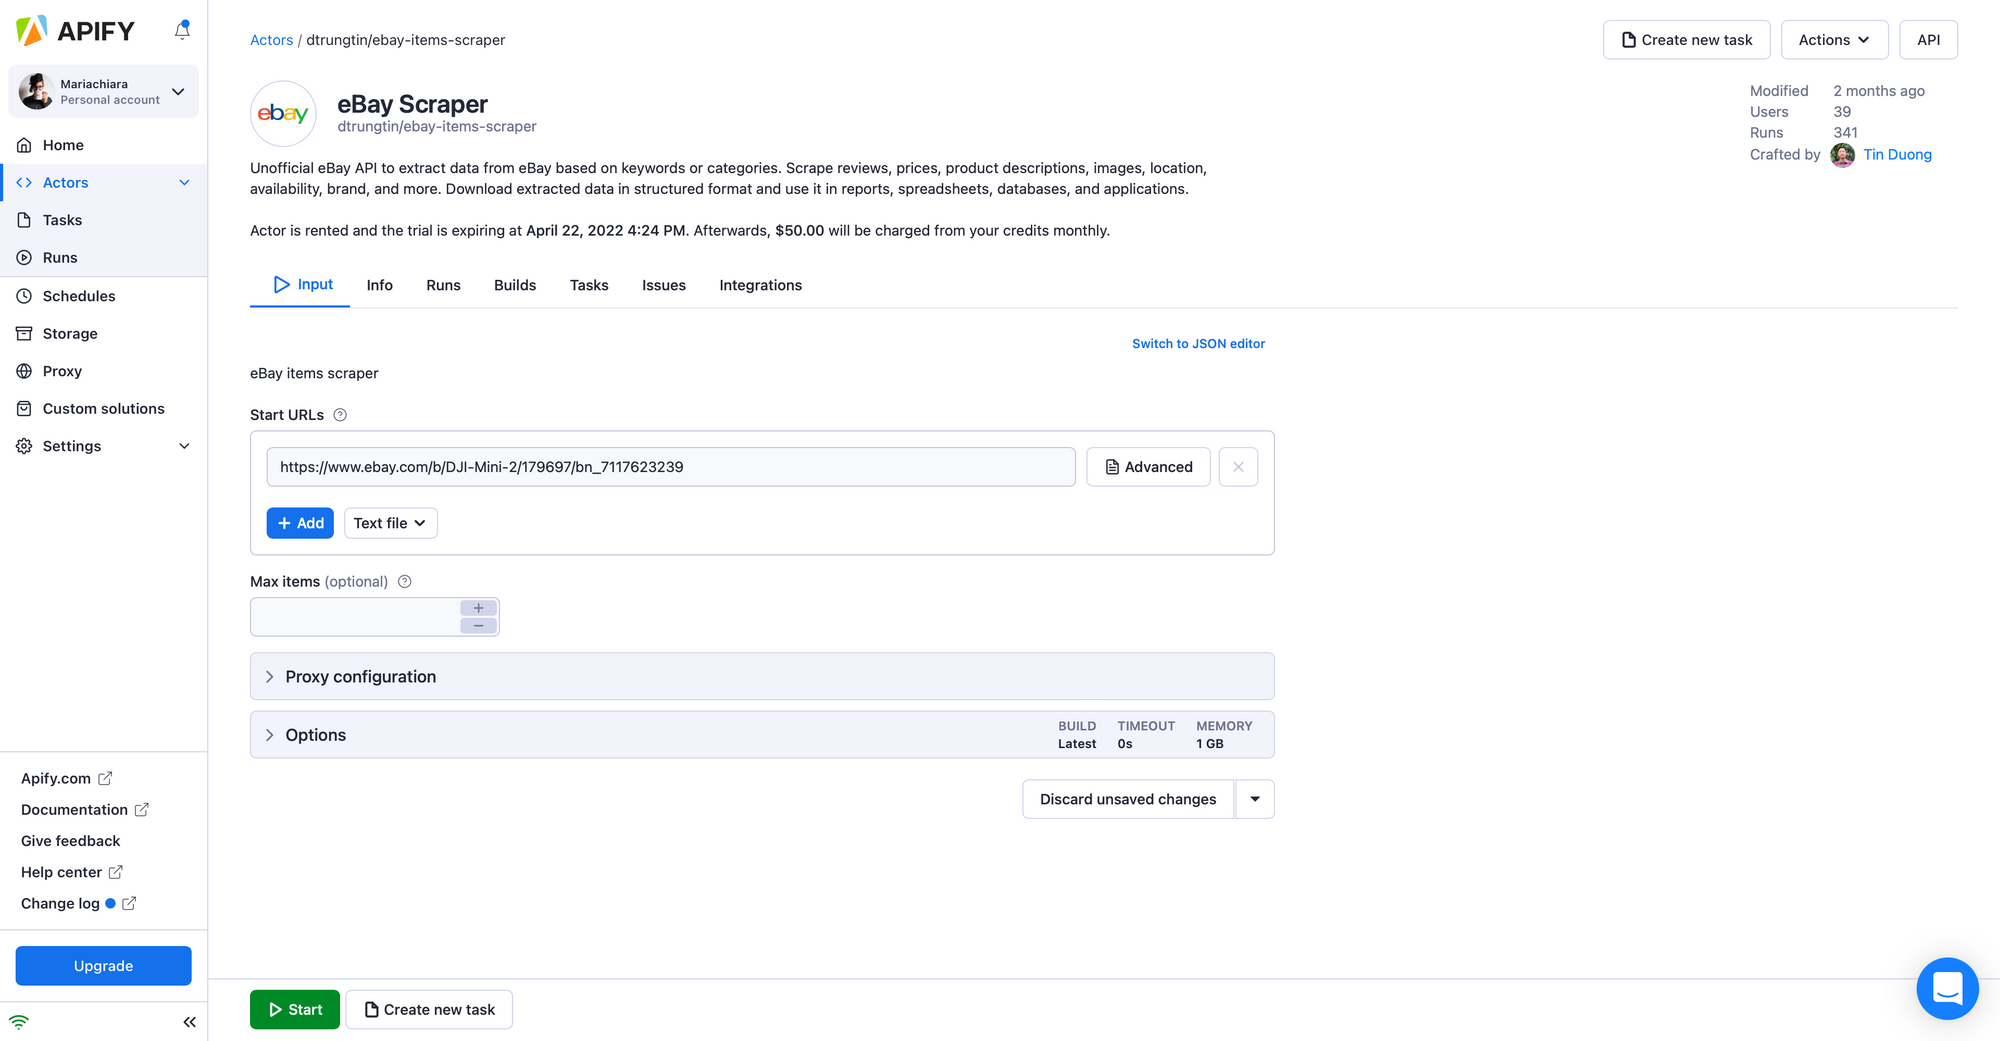Open Tin Duong author profile

(x=1897, y=154)
